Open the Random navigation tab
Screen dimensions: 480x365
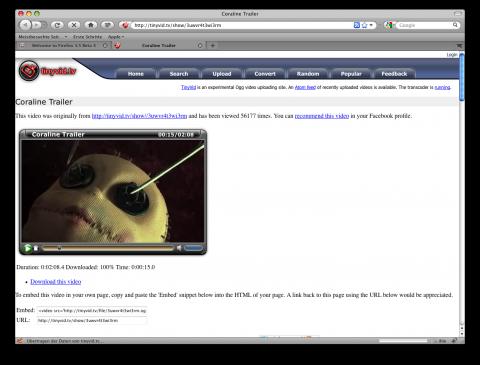click(x=308, y=74)
